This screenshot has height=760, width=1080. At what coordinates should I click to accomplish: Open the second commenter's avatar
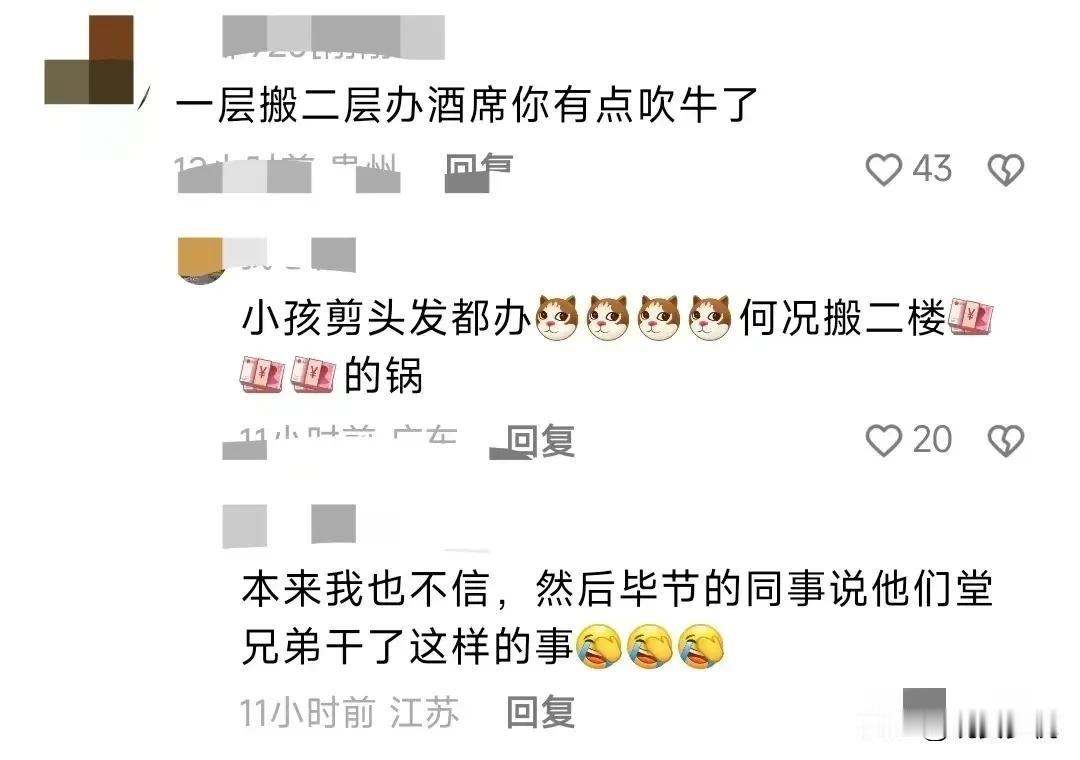pyautogui.click(x=200, y=260)
